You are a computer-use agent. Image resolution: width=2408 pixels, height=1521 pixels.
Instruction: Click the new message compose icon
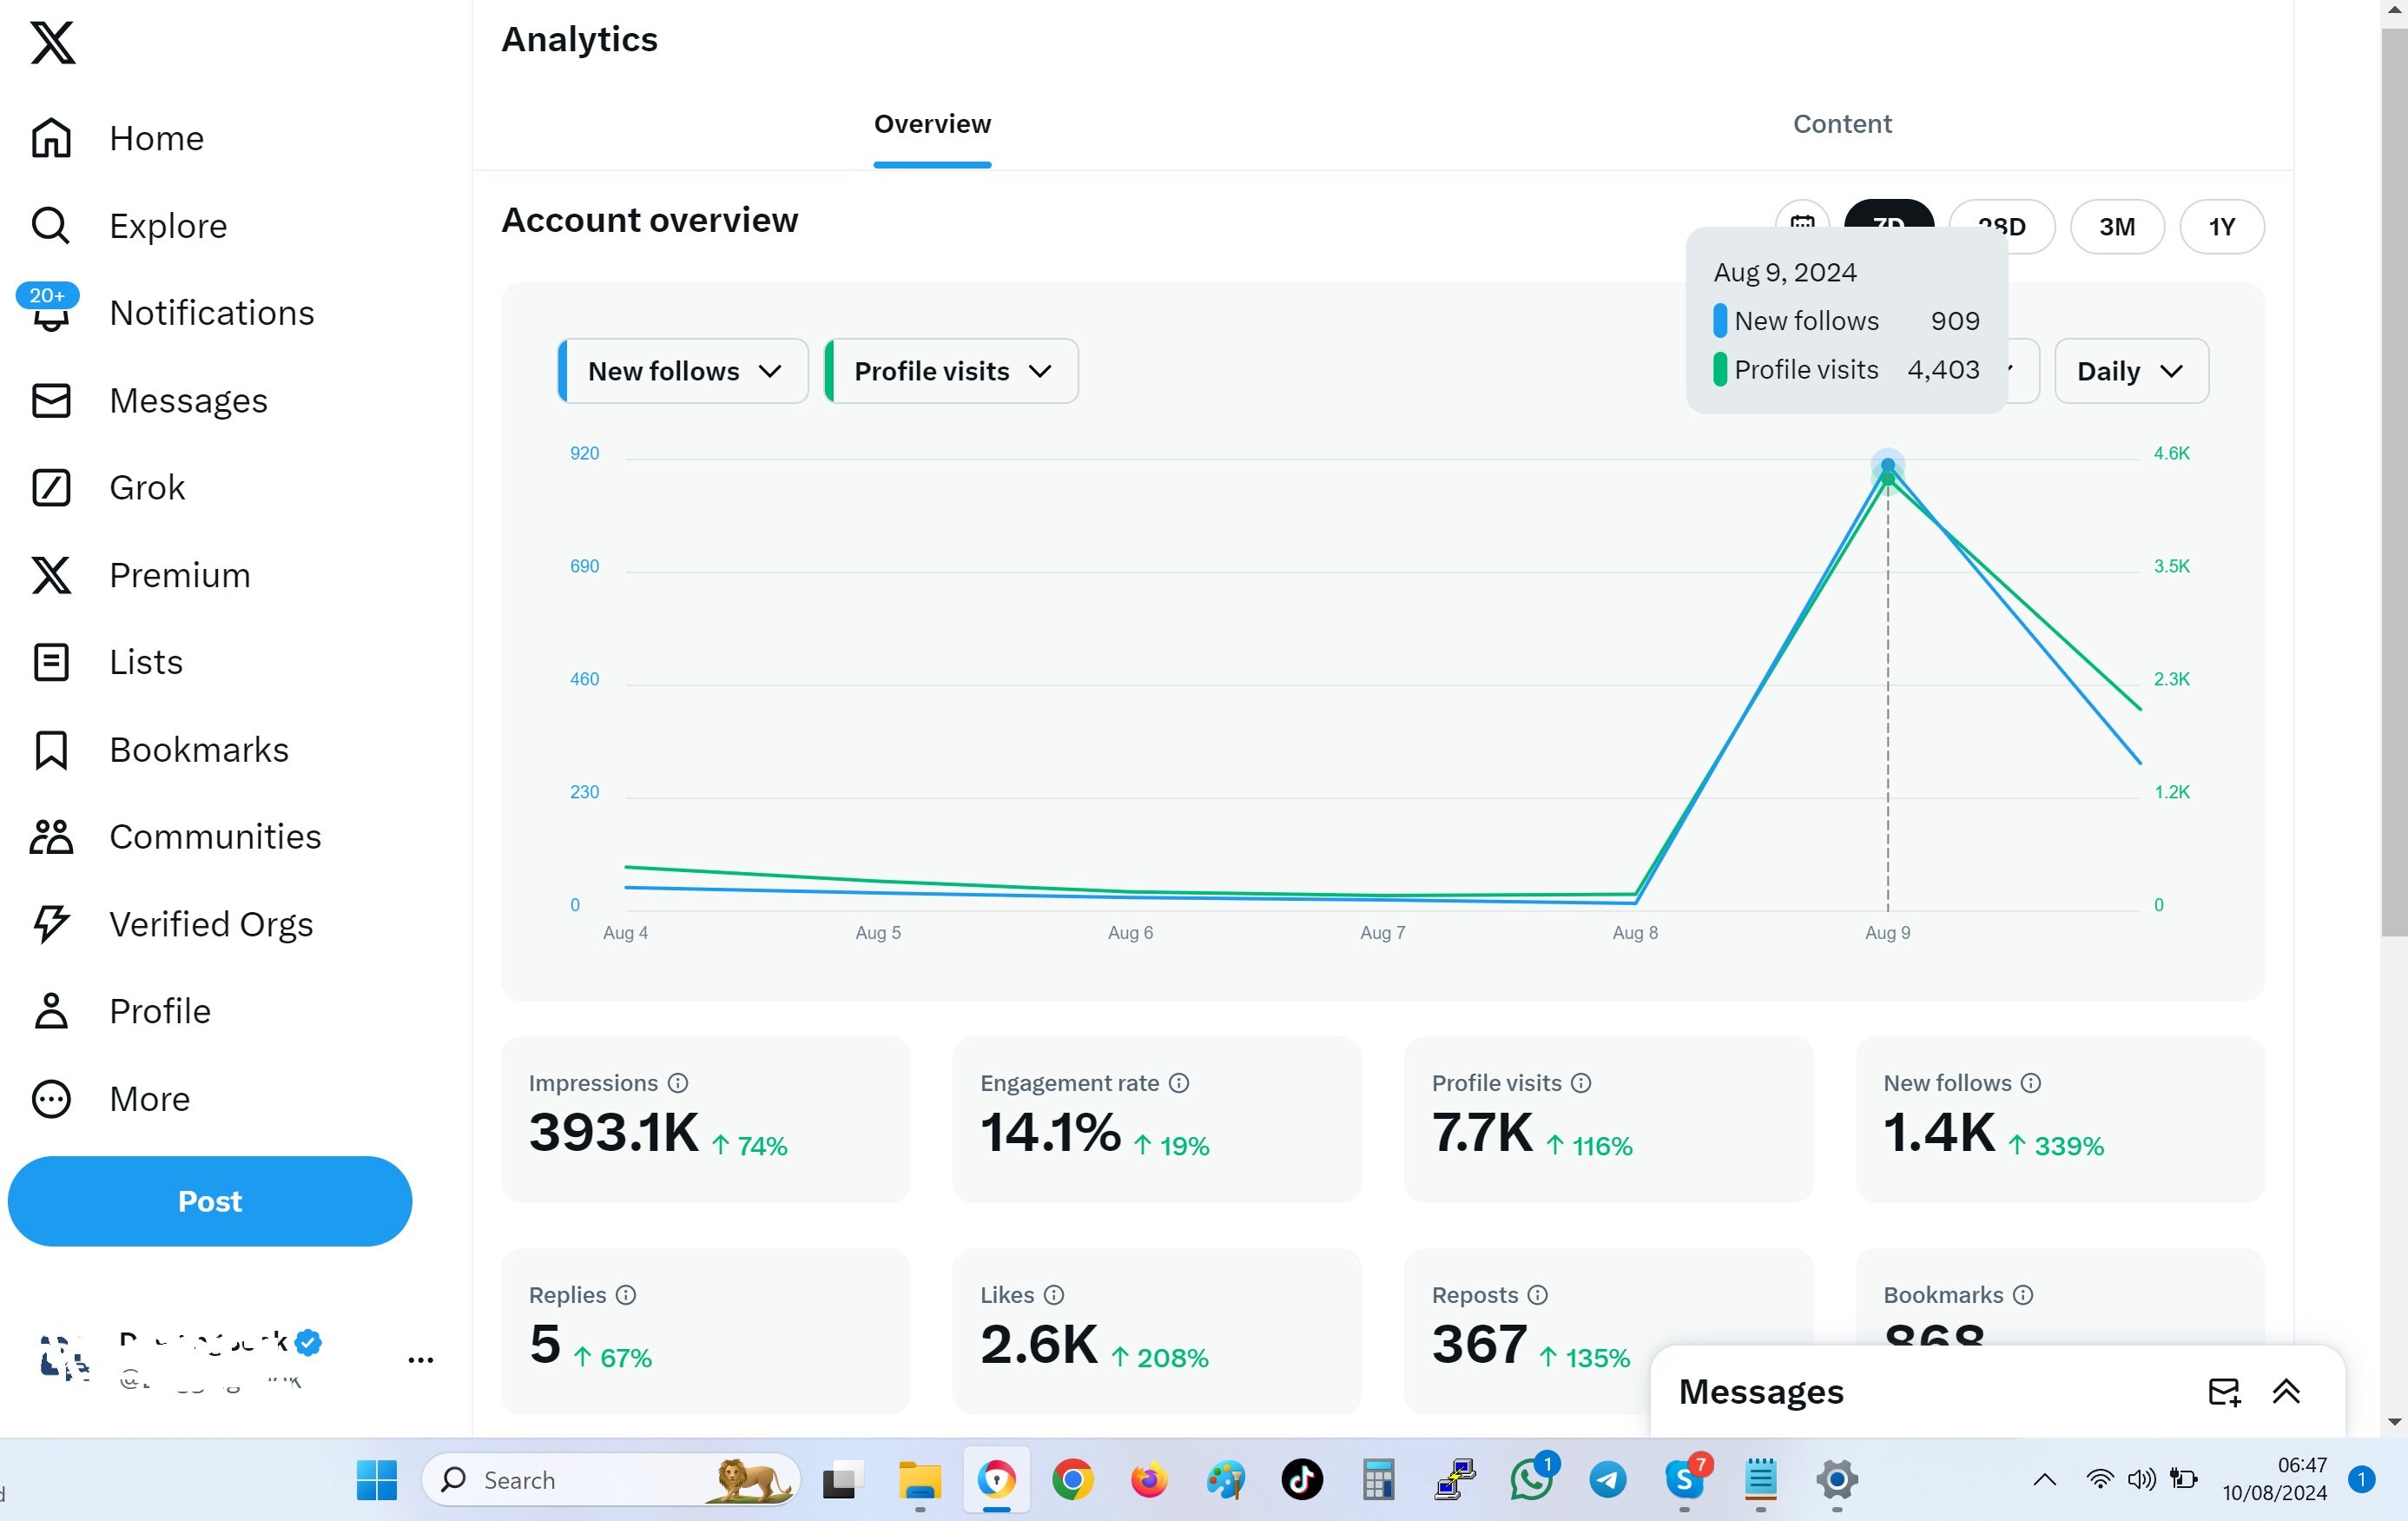[x=2223, y=1392]
